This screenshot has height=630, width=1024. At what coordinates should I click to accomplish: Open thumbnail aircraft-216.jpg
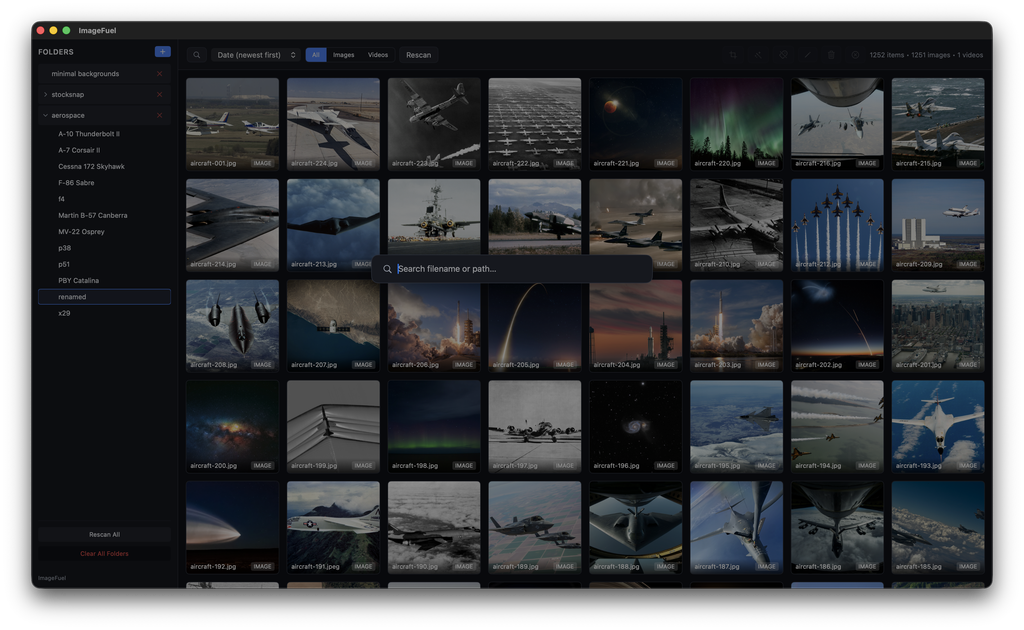point(837,124)
